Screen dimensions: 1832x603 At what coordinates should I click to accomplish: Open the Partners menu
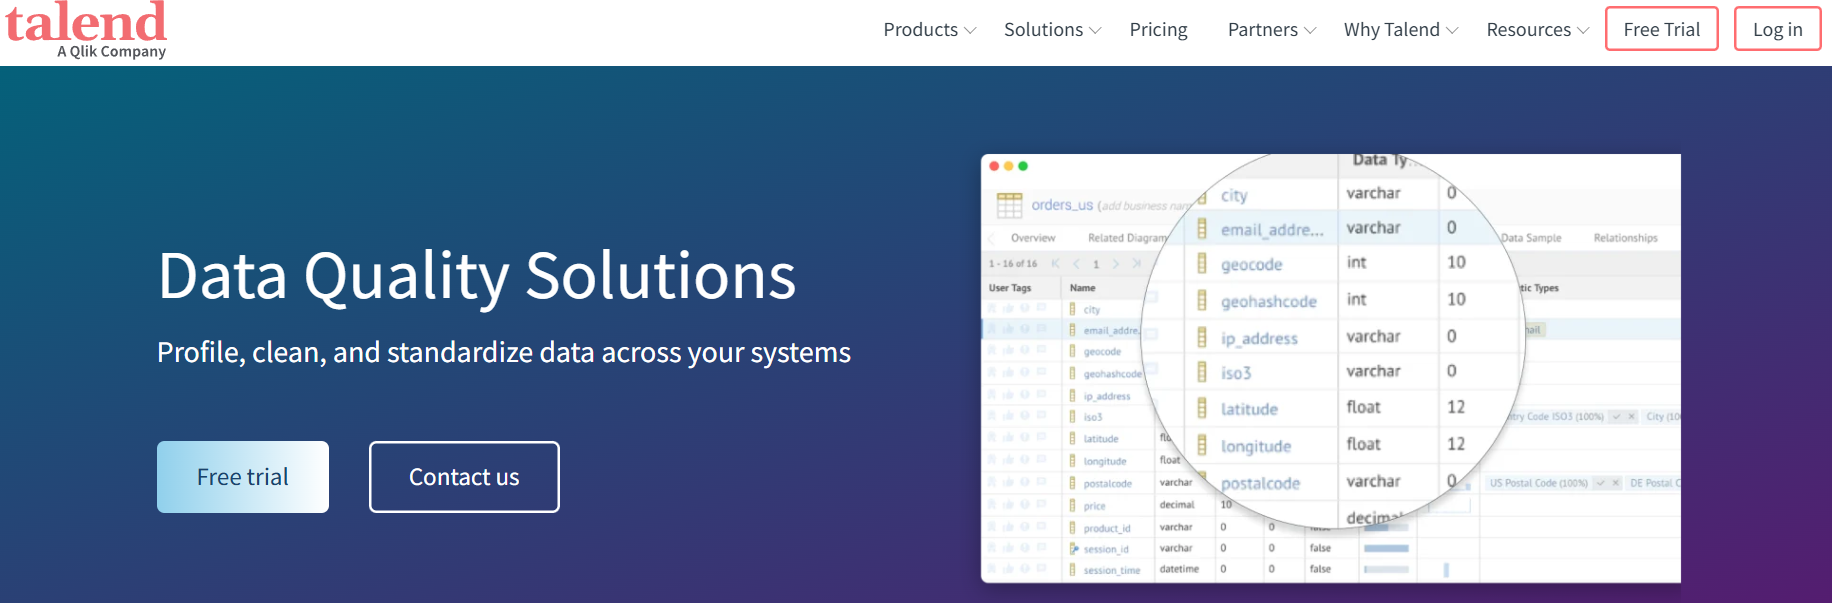[x=1262, y=30]
